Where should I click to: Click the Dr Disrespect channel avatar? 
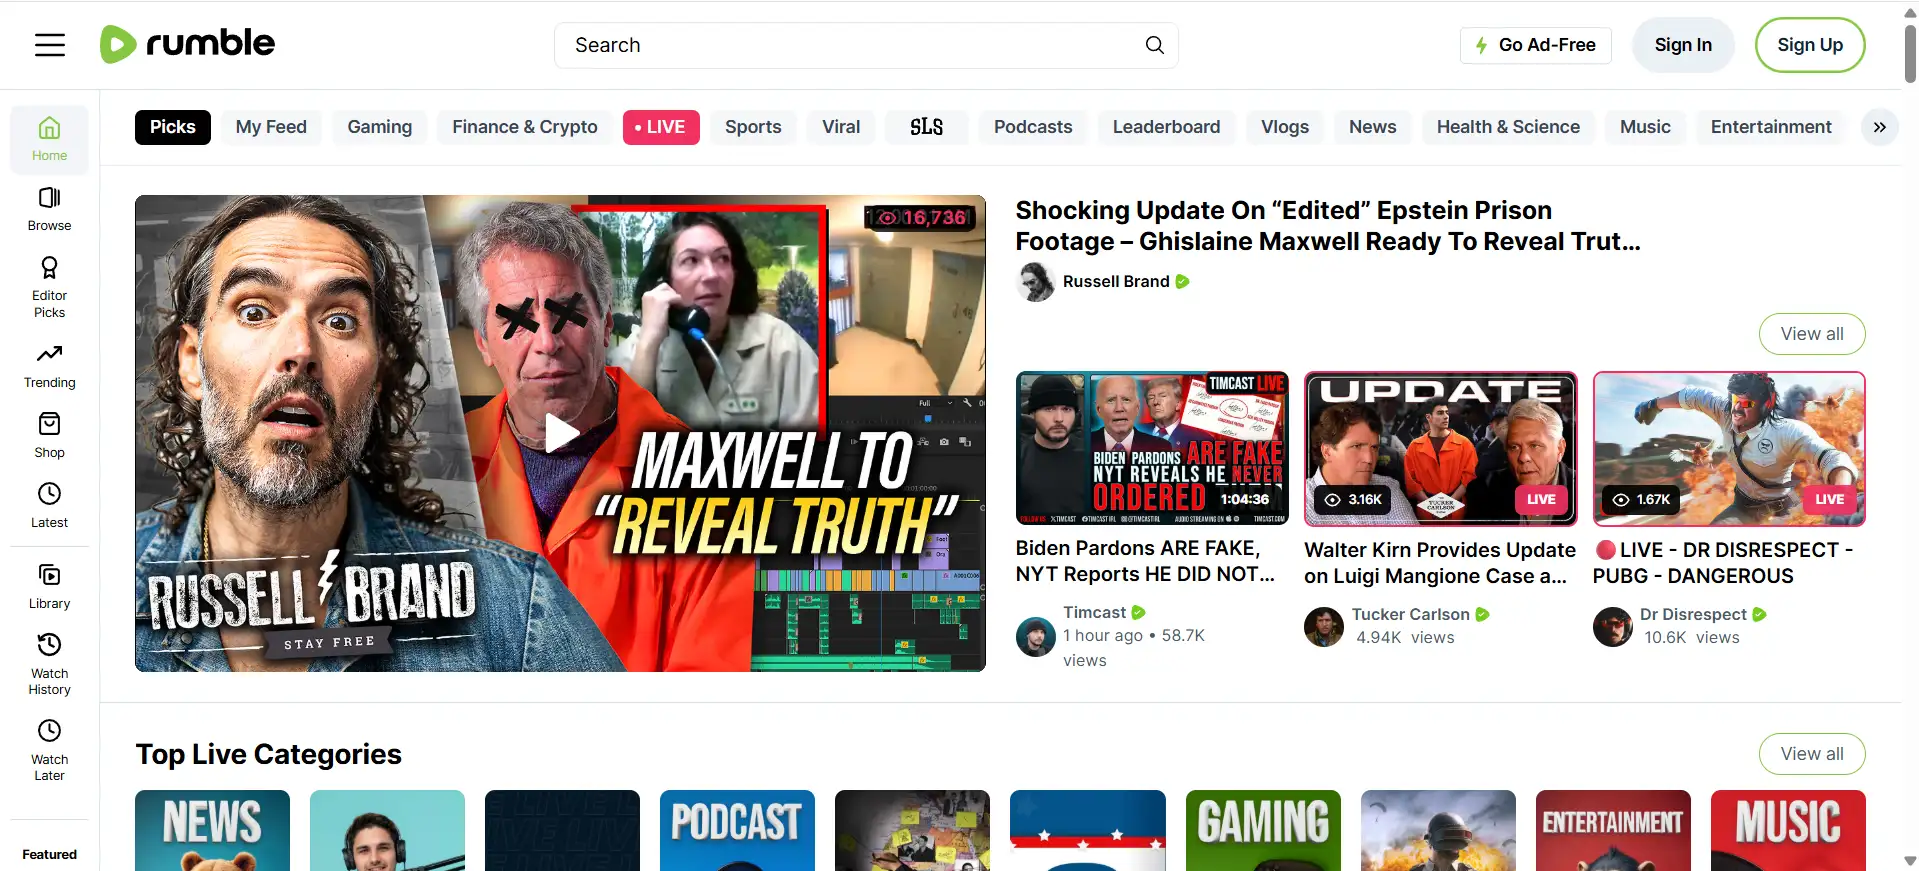point(1613,627)
